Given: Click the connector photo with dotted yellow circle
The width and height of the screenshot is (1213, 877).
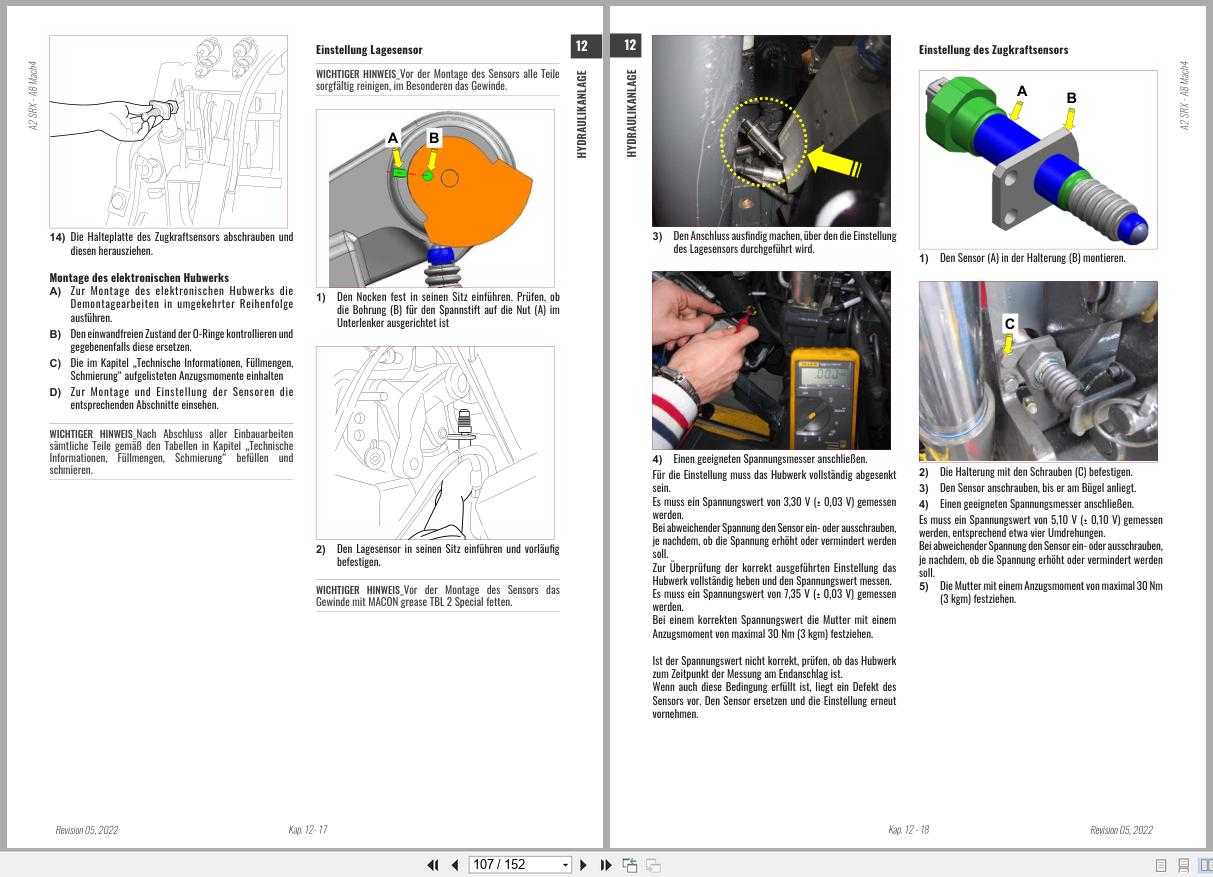Looking at the screenshot, I should click(x=771, y=131).
